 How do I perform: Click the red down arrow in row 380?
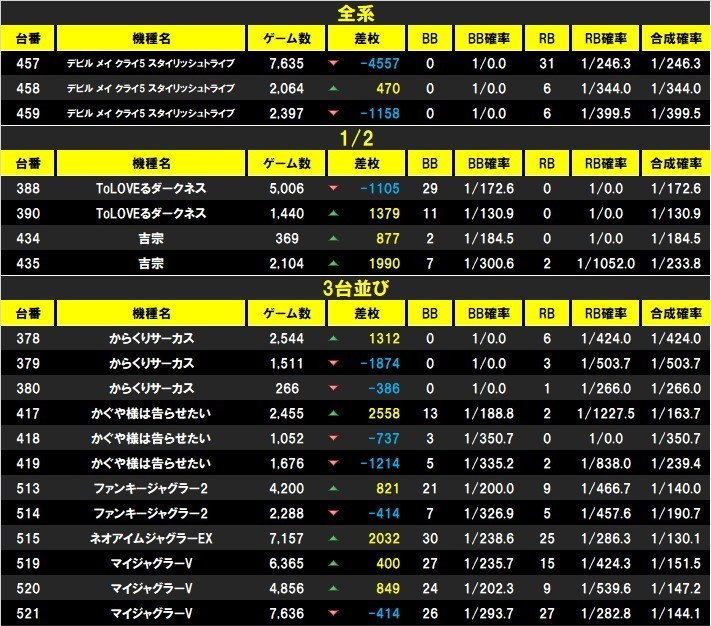334,388
